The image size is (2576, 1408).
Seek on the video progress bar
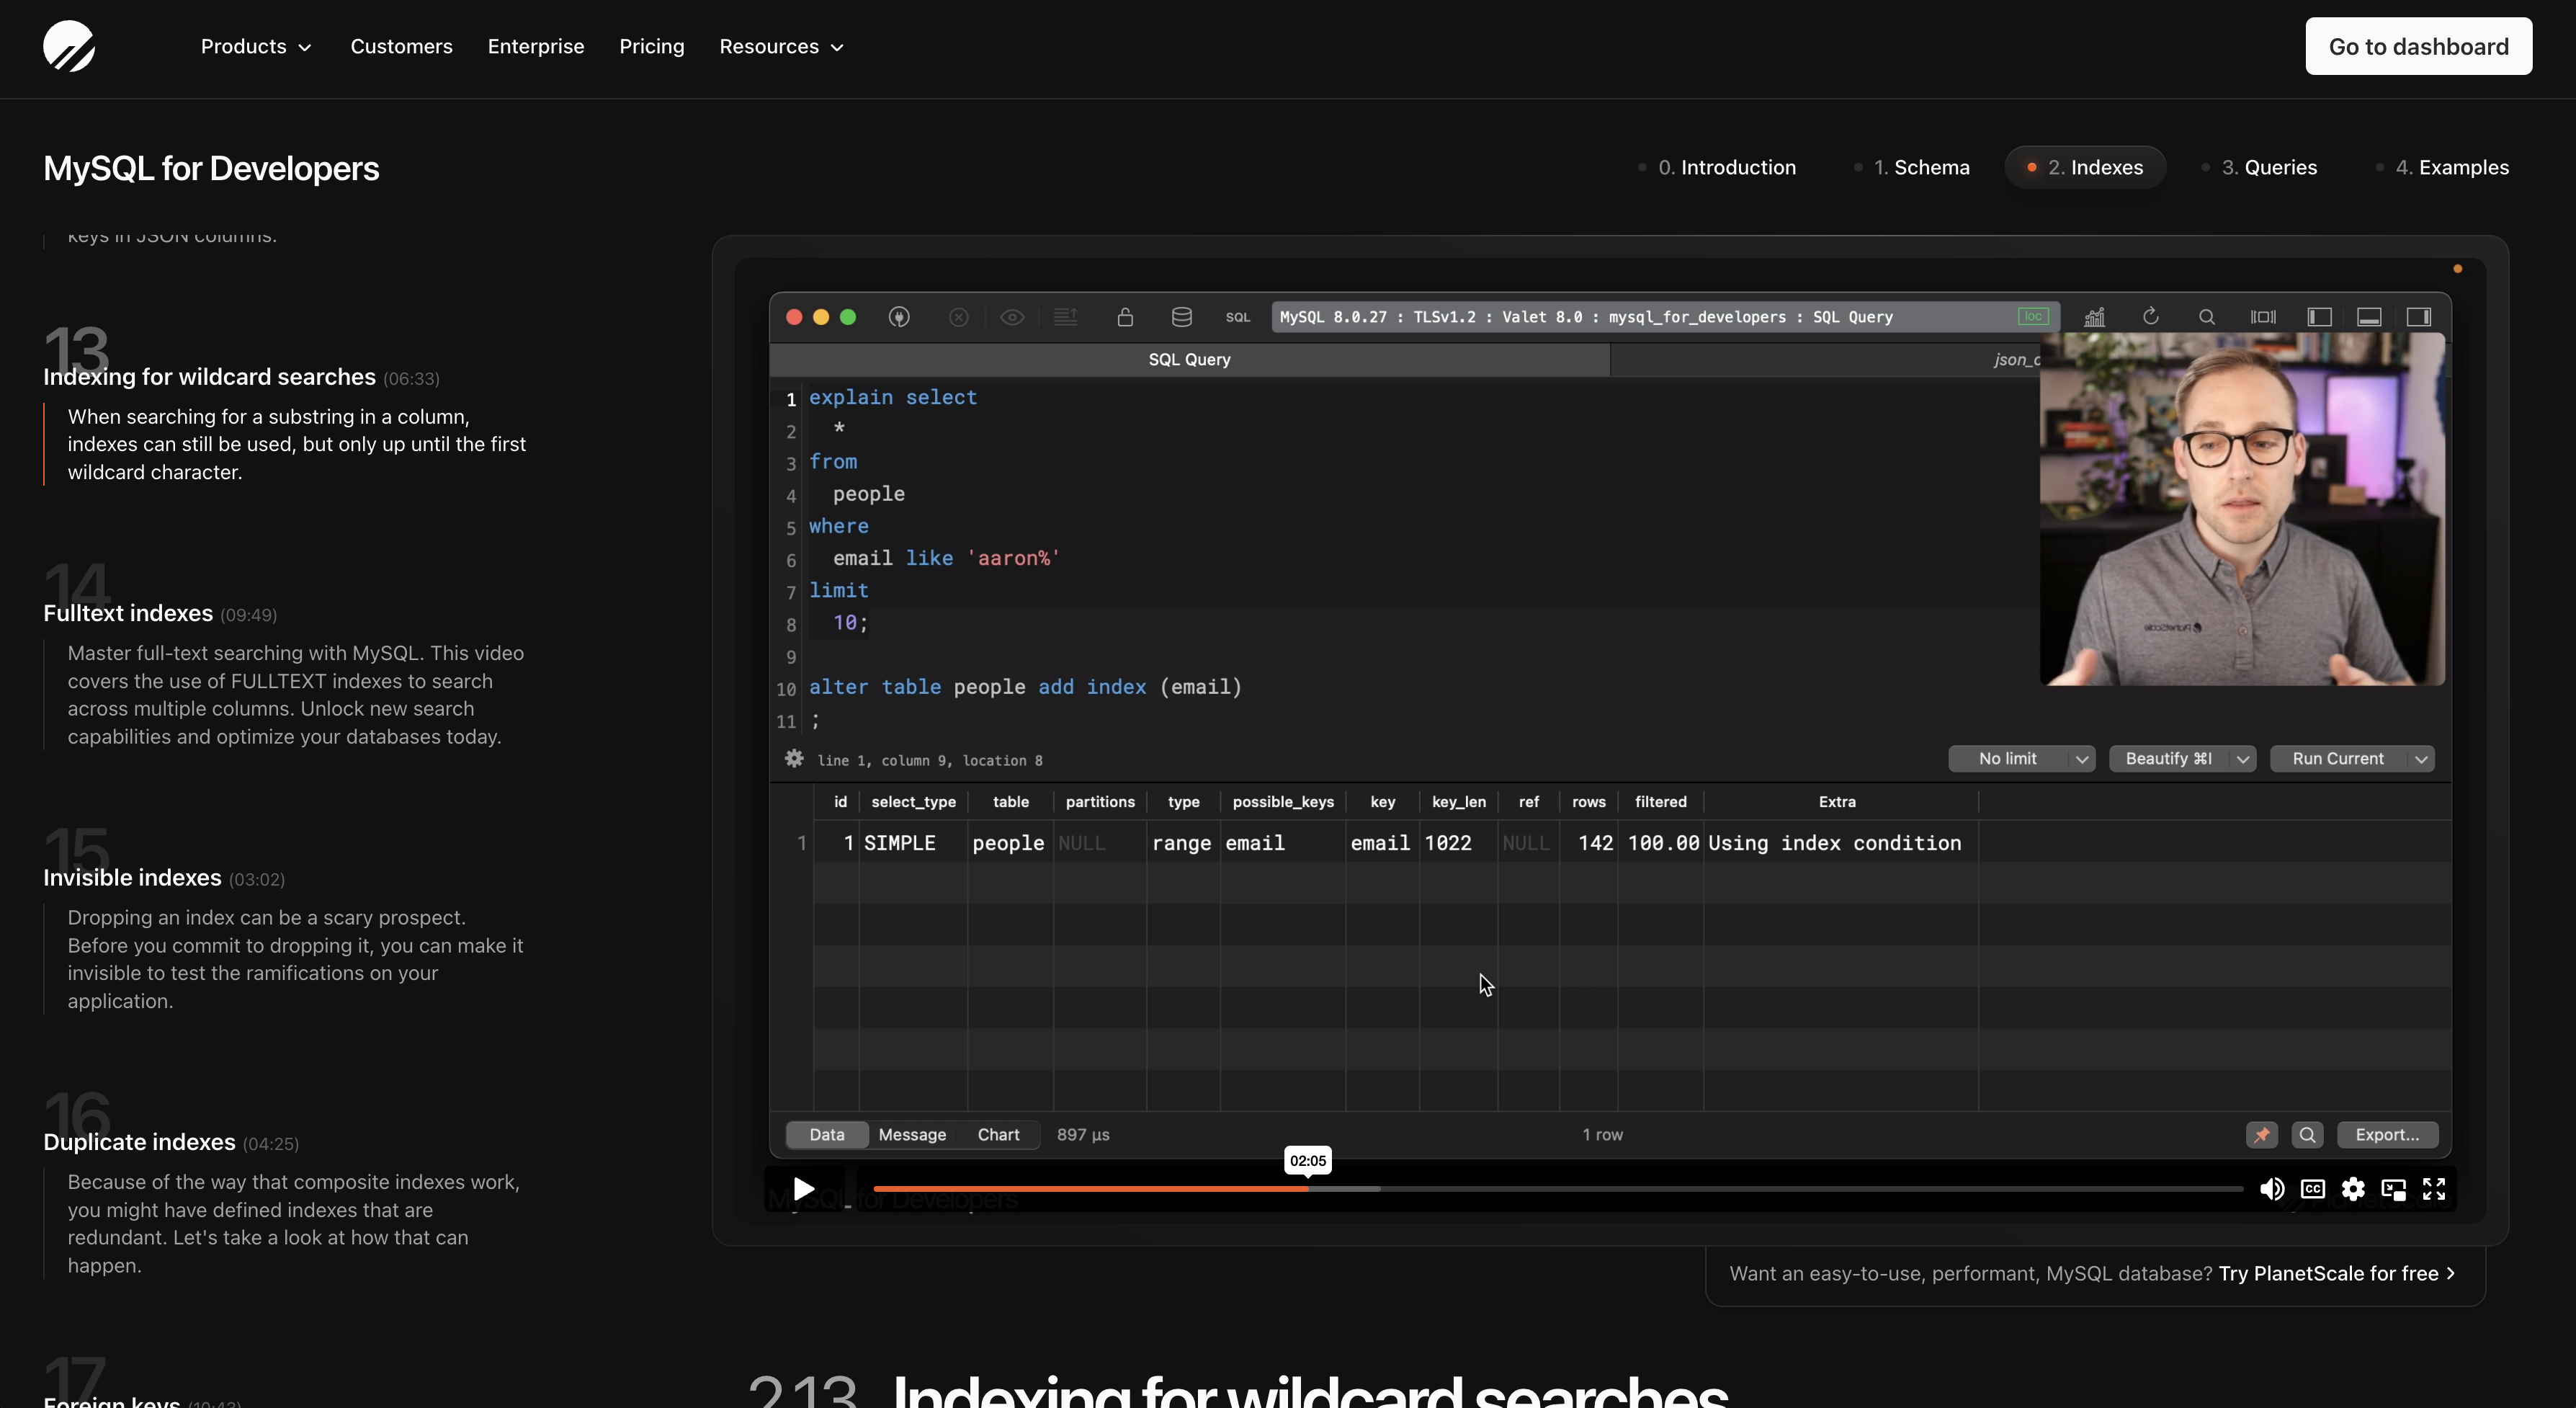[x=1557, y=1189]
